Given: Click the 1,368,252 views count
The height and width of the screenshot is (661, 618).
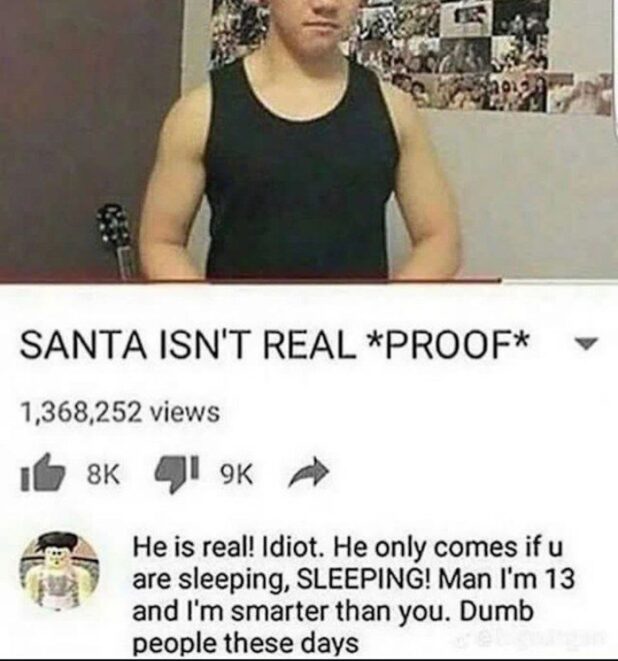Looking at the screenshot, I should click(x=121, y=412).
